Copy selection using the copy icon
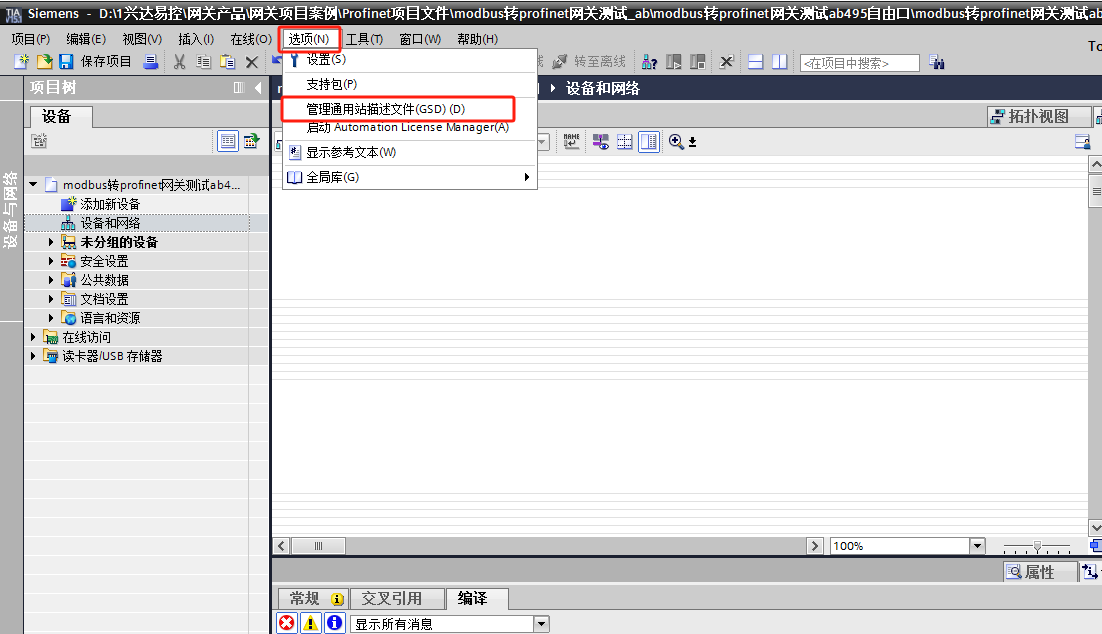The width and height of the screenshot is (1102, 634). tap(203, 62)
